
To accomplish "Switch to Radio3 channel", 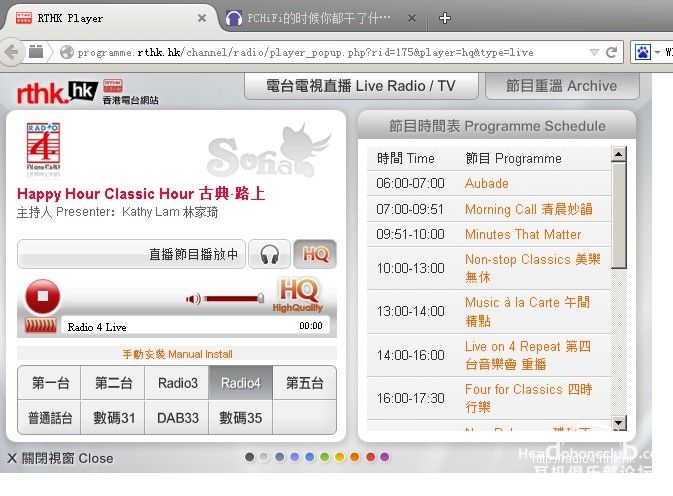I will 177,383.
